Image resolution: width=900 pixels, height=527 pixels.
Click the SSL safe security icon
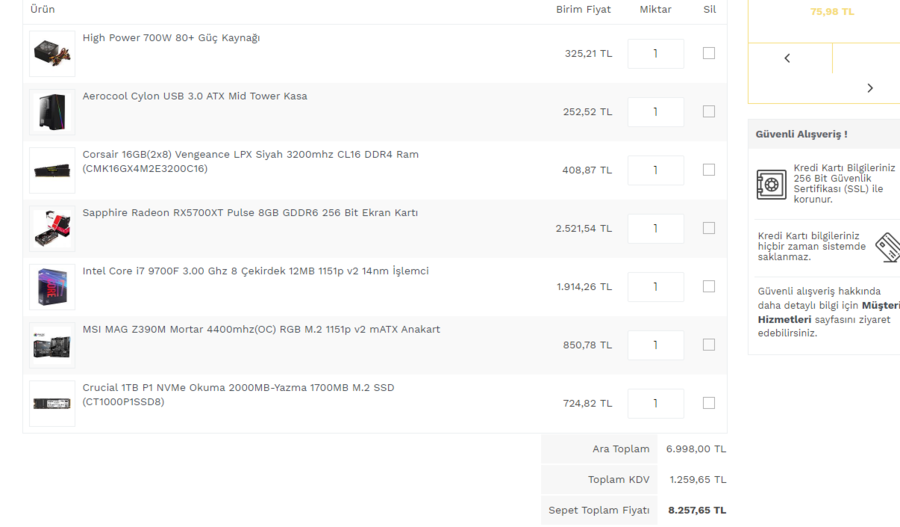[771, 184]
